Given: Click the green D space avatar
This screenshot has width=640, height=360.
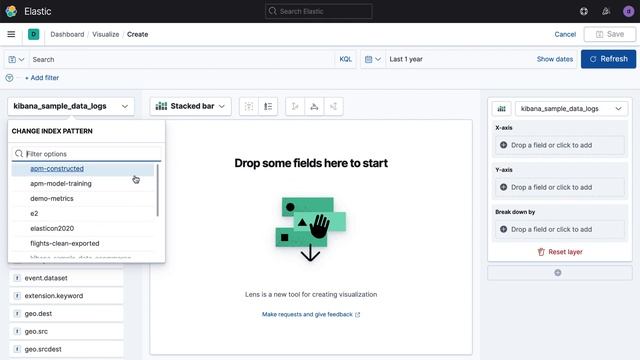Looking at the screenshot, I should [x=33, y=34].
